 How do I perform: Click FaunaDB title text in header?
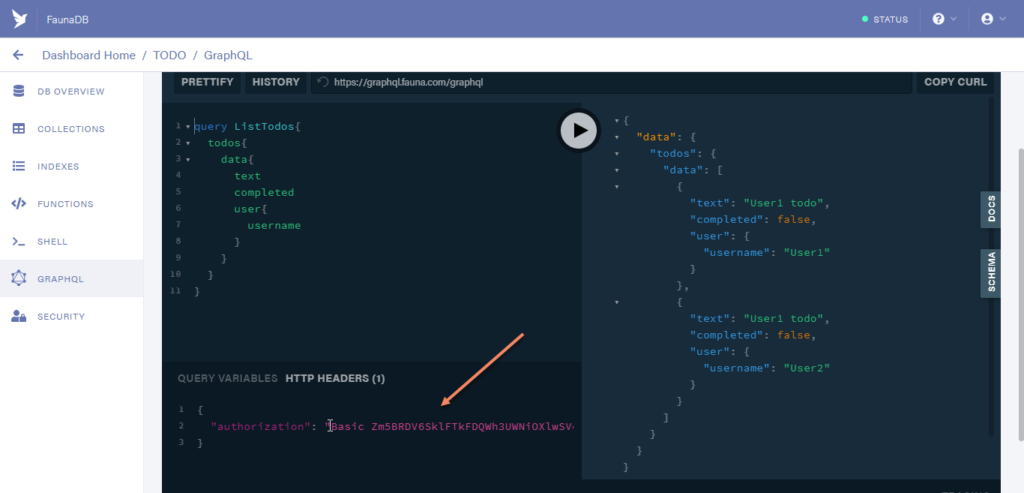point(67,20)
